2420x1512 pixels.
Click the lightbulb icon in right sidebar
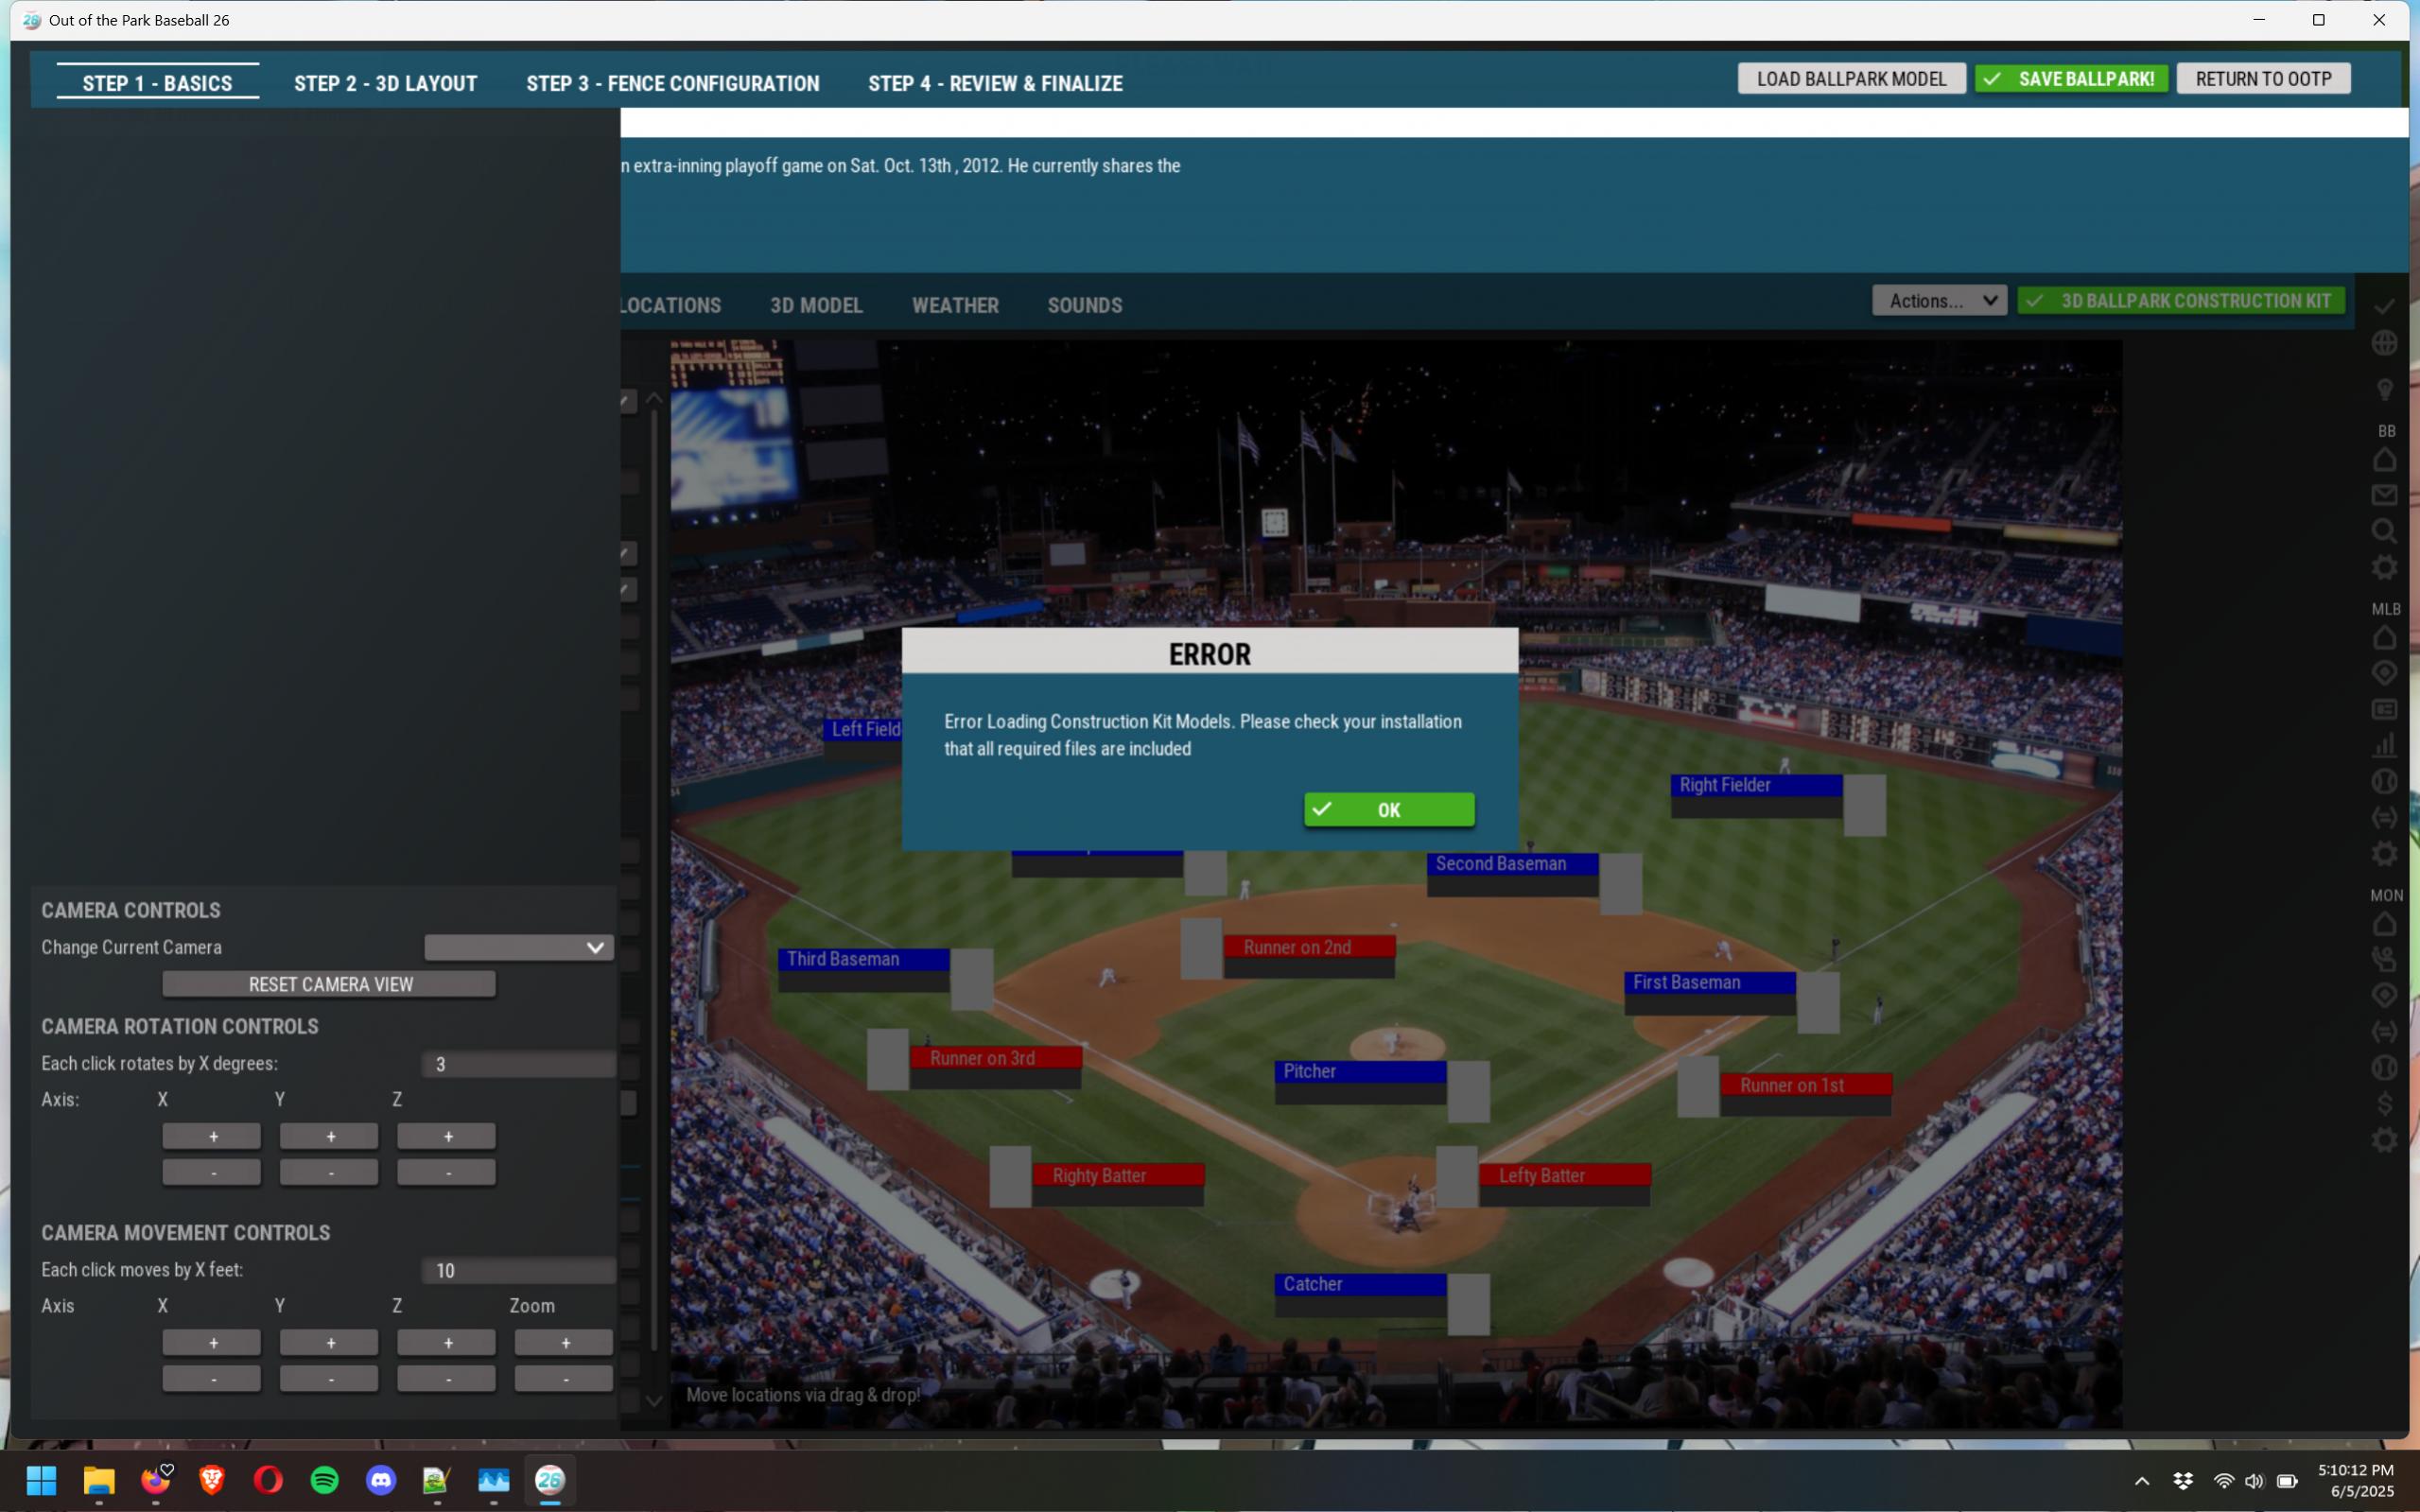point(2384,389)
